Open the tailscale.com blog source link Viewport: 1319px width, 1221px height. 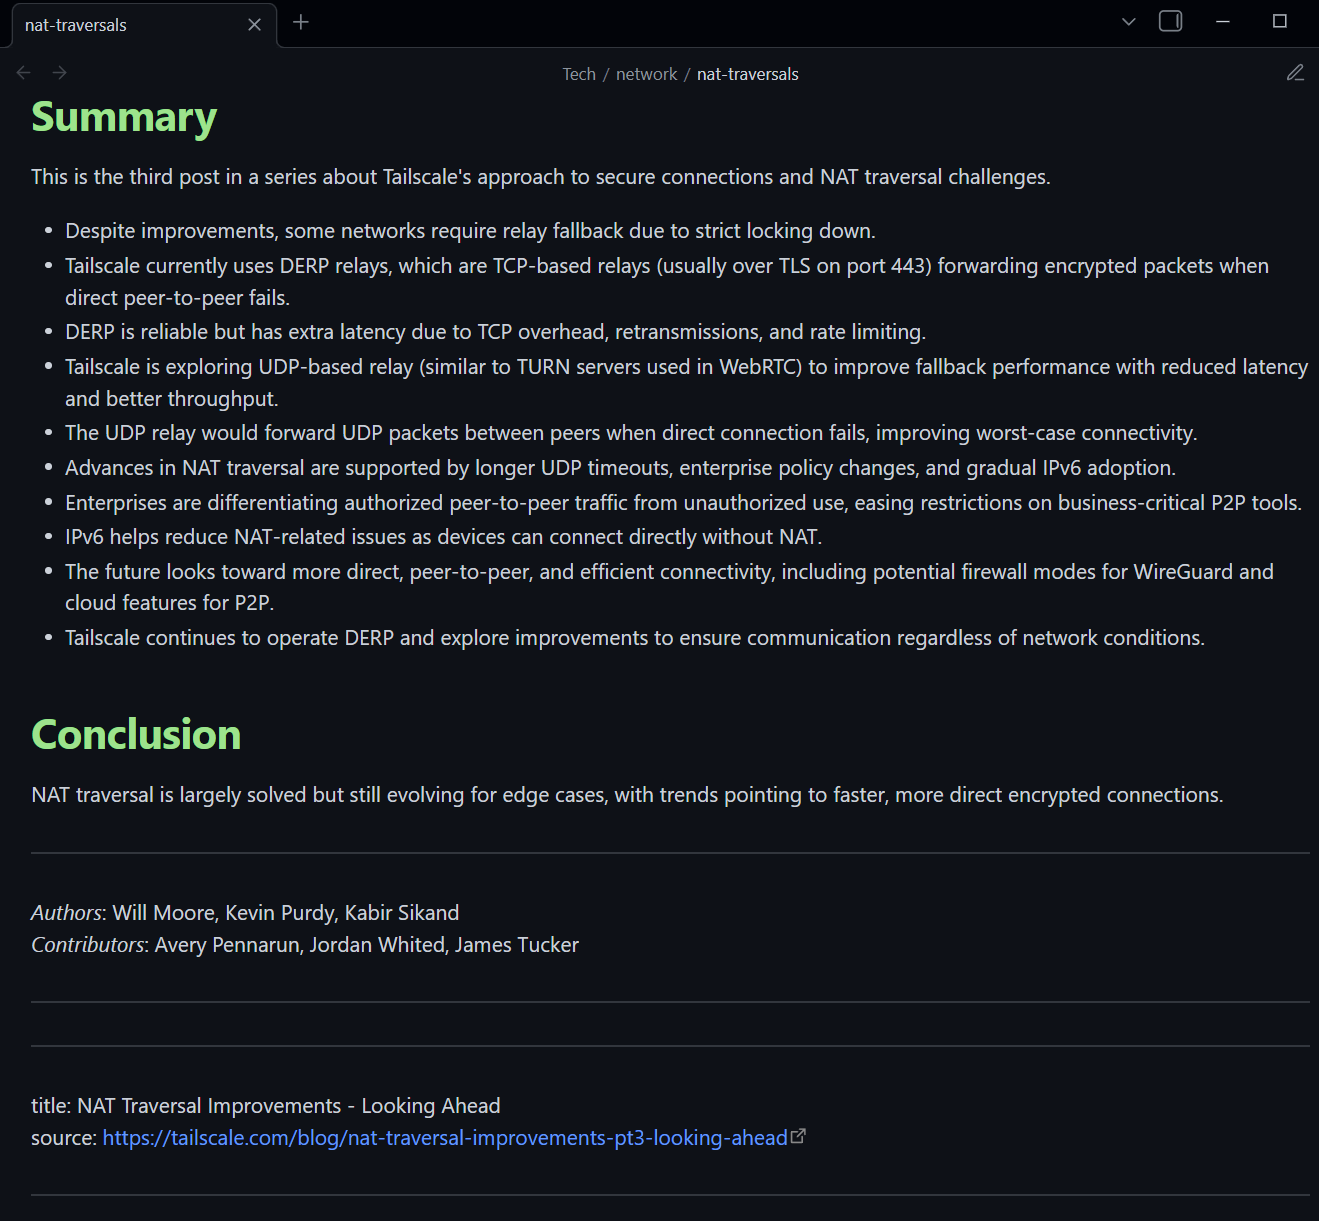(445, 1138)
